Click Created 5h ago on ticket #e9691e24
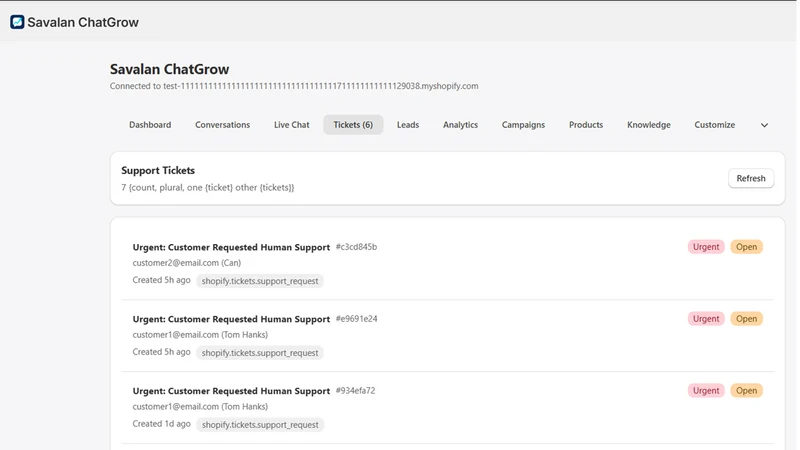The height and width of the screenshot is (450, 800). pyautogui.click(x=161, y=352)
